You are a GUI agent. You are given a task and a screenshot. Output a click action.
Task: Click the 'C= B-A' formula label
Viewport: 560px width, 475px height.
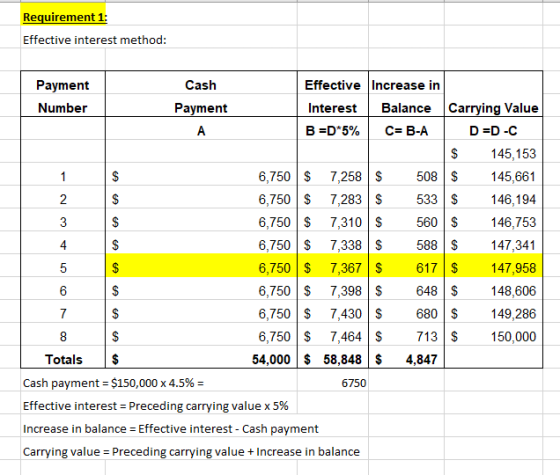click(406, 131)
